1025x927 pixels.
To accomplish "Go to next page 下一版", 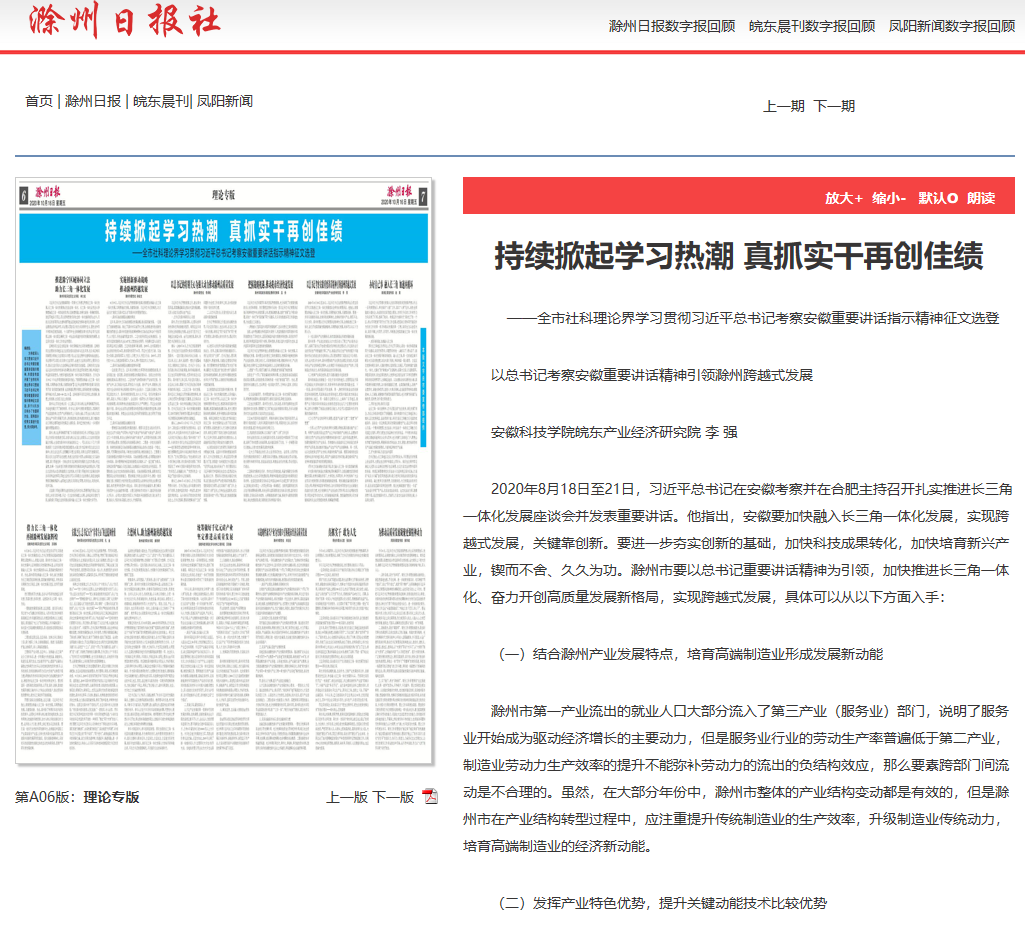I will 394,797.
